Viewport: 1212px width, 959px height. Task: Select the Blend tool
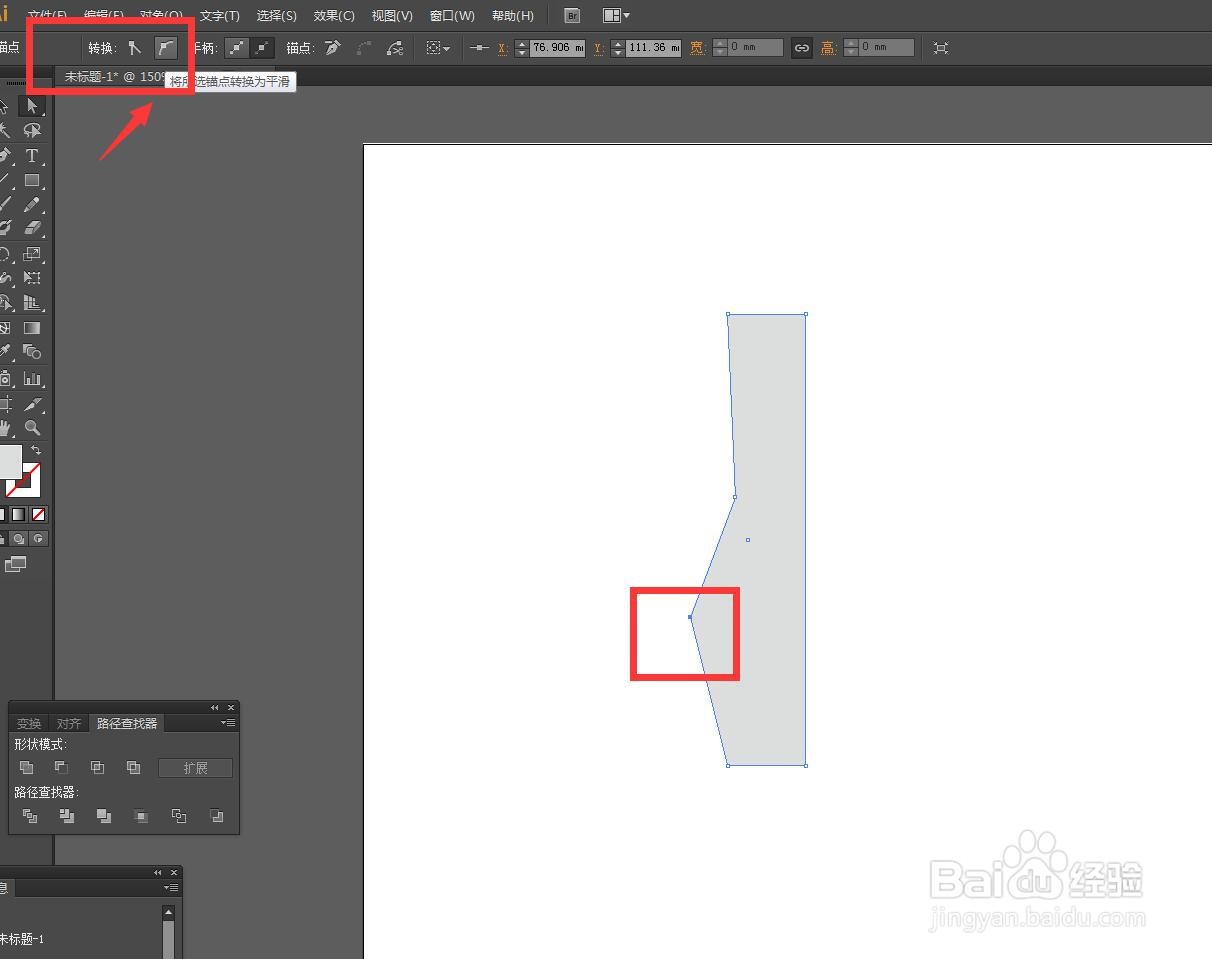(x=32, y=352)
